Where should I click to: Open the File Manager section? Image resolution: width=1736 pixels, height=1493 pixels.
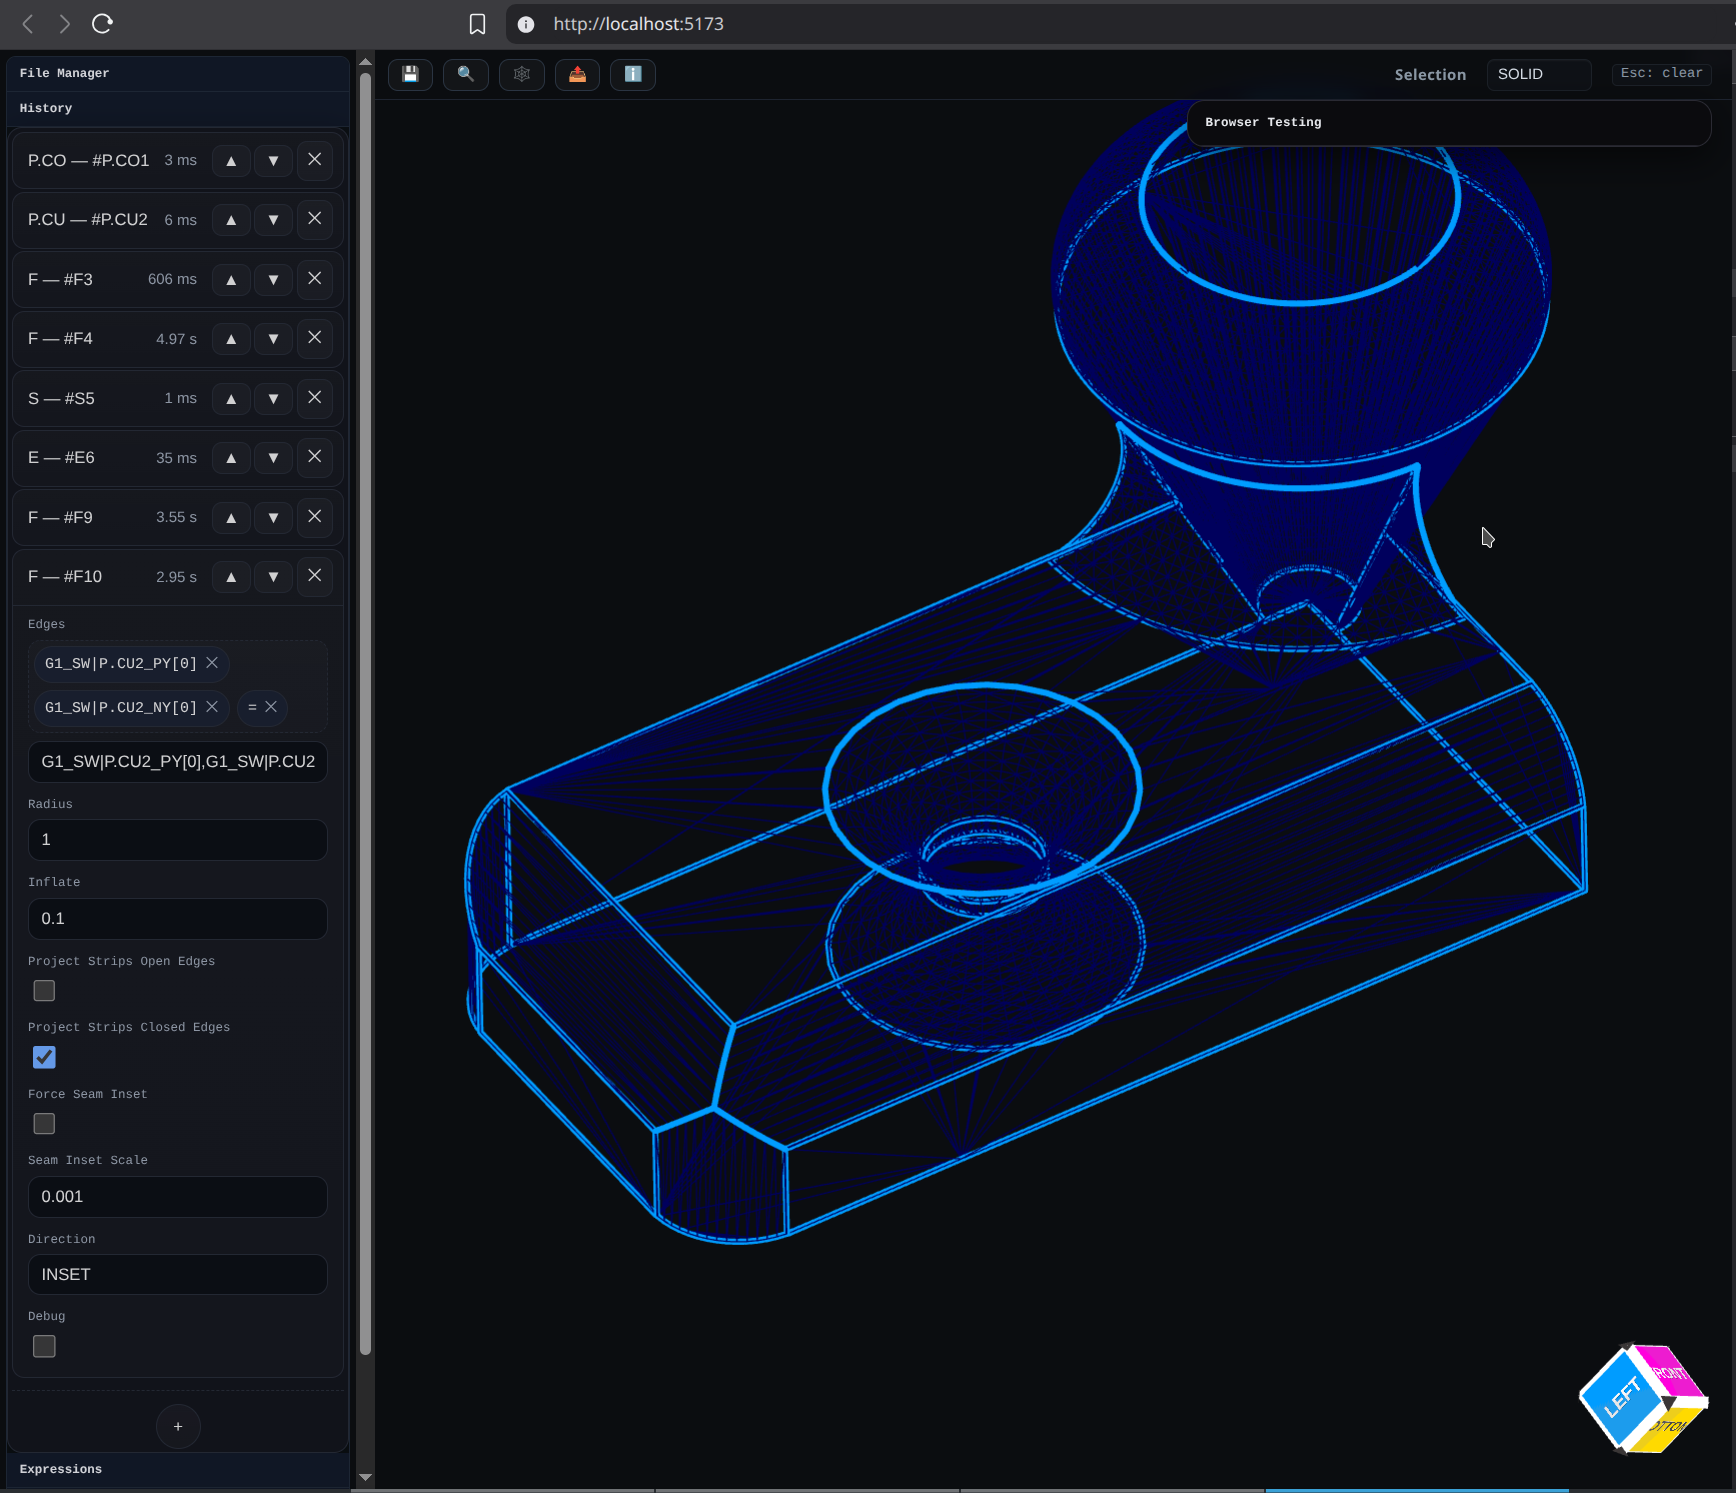click(64, 73)
